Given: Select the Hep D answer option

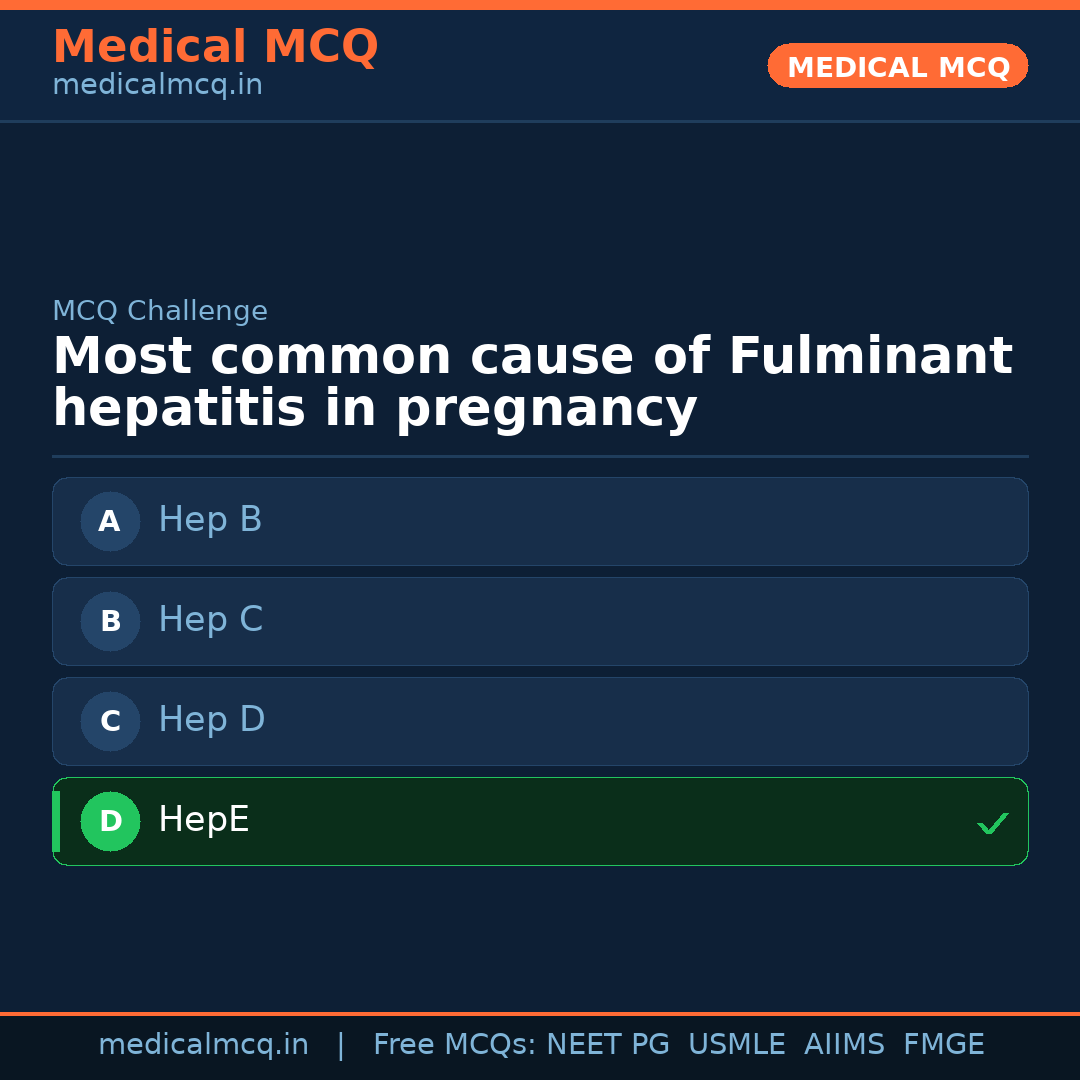Looking at the screenshot, I should 540,721.
